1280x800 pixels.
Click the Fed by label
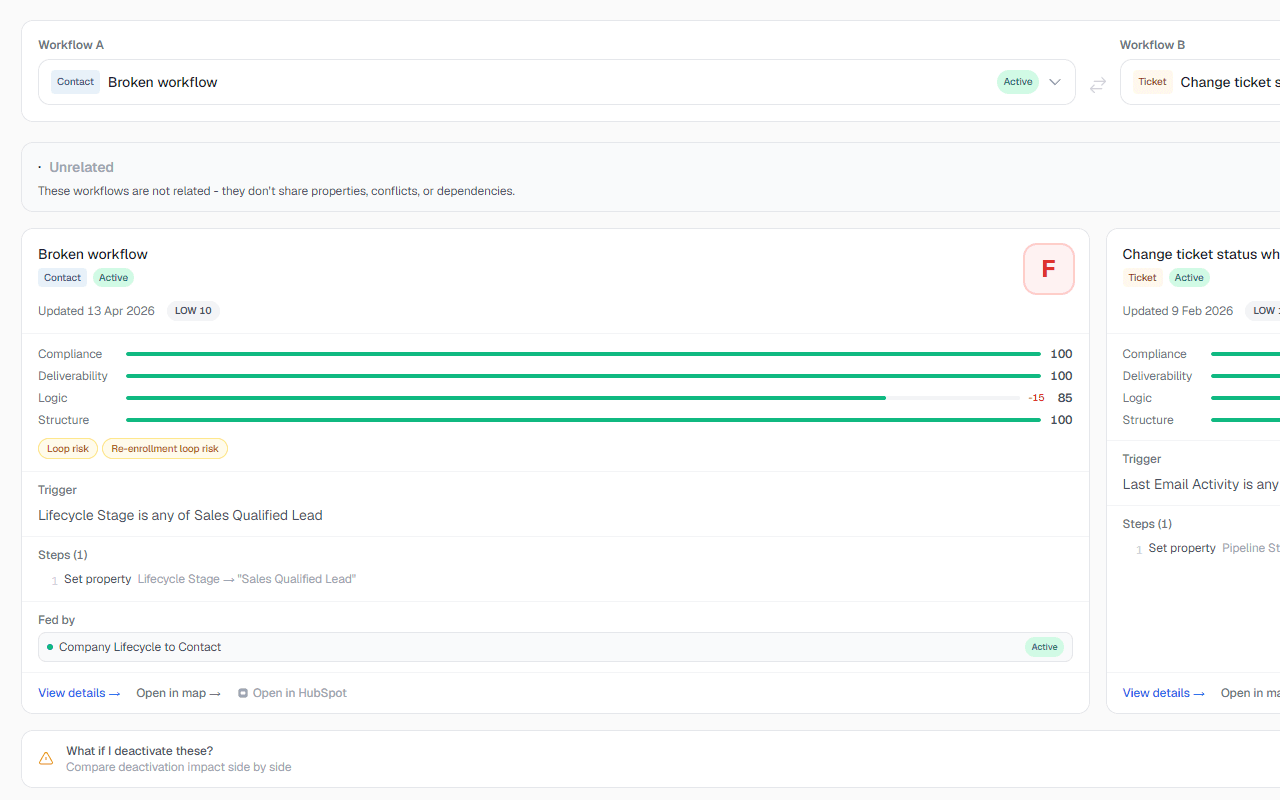point(56,620)
